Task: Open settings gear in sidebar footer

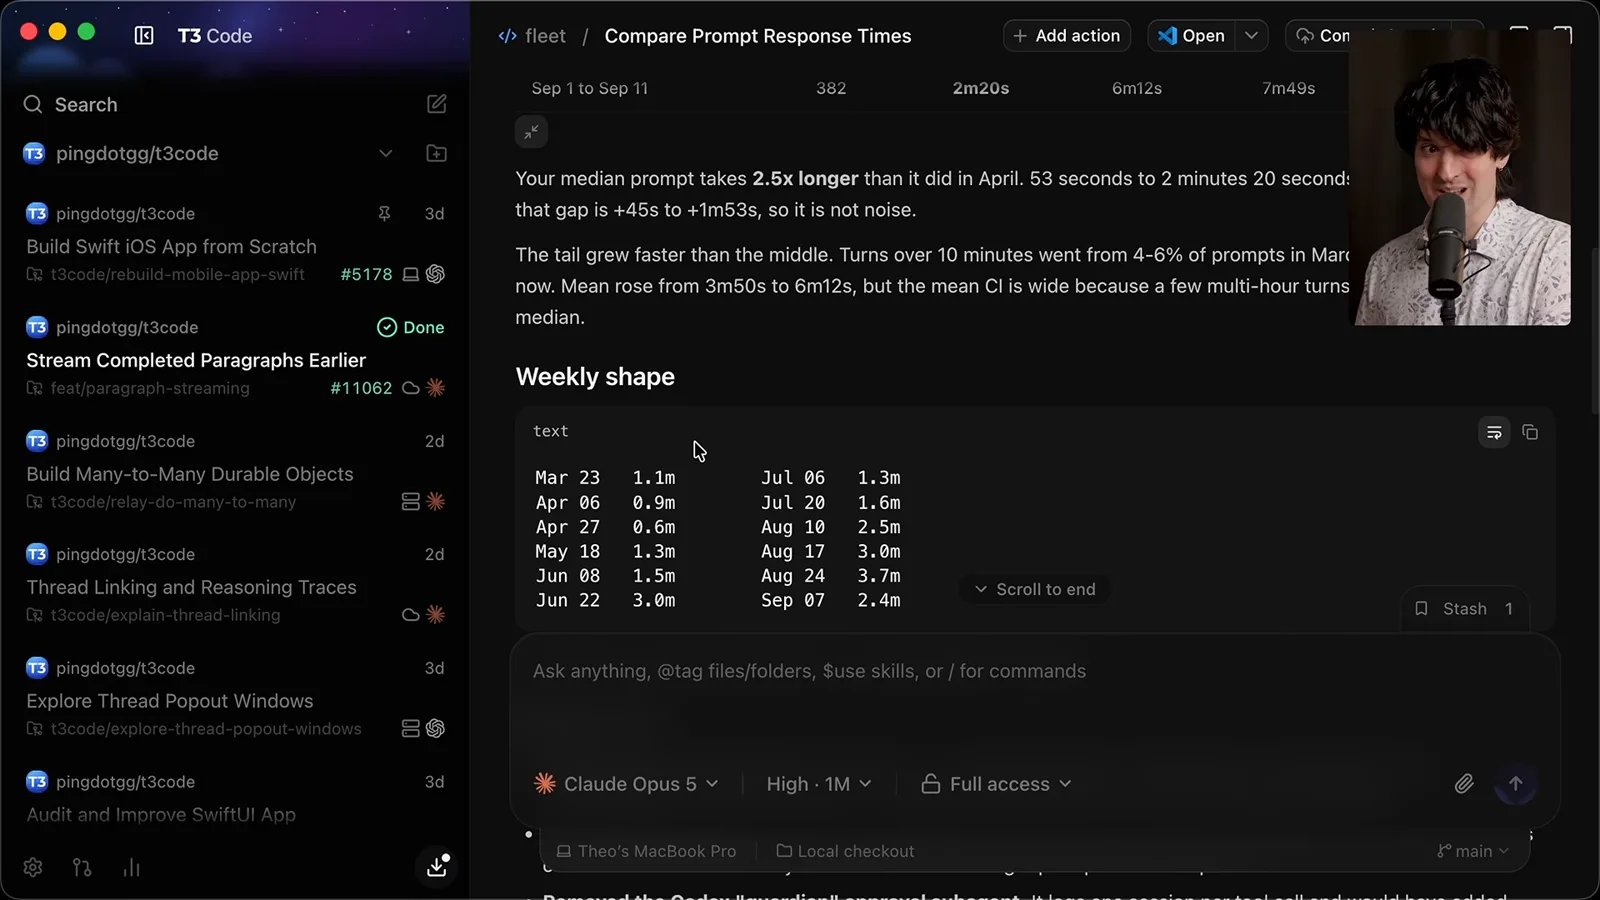Action: click(x=33, y=867)
